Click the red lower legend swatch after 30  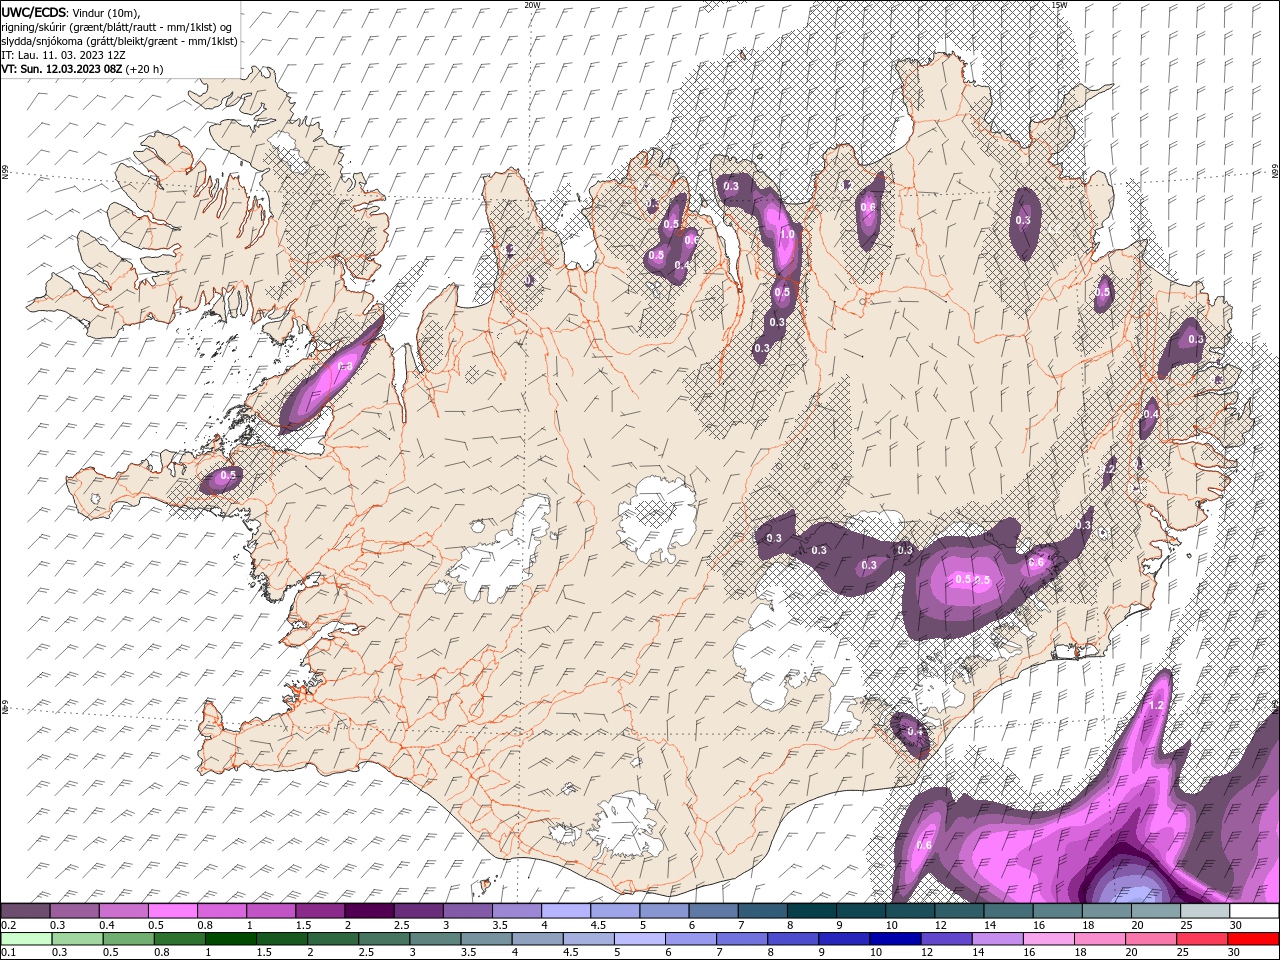click(x=1252, y=939)
